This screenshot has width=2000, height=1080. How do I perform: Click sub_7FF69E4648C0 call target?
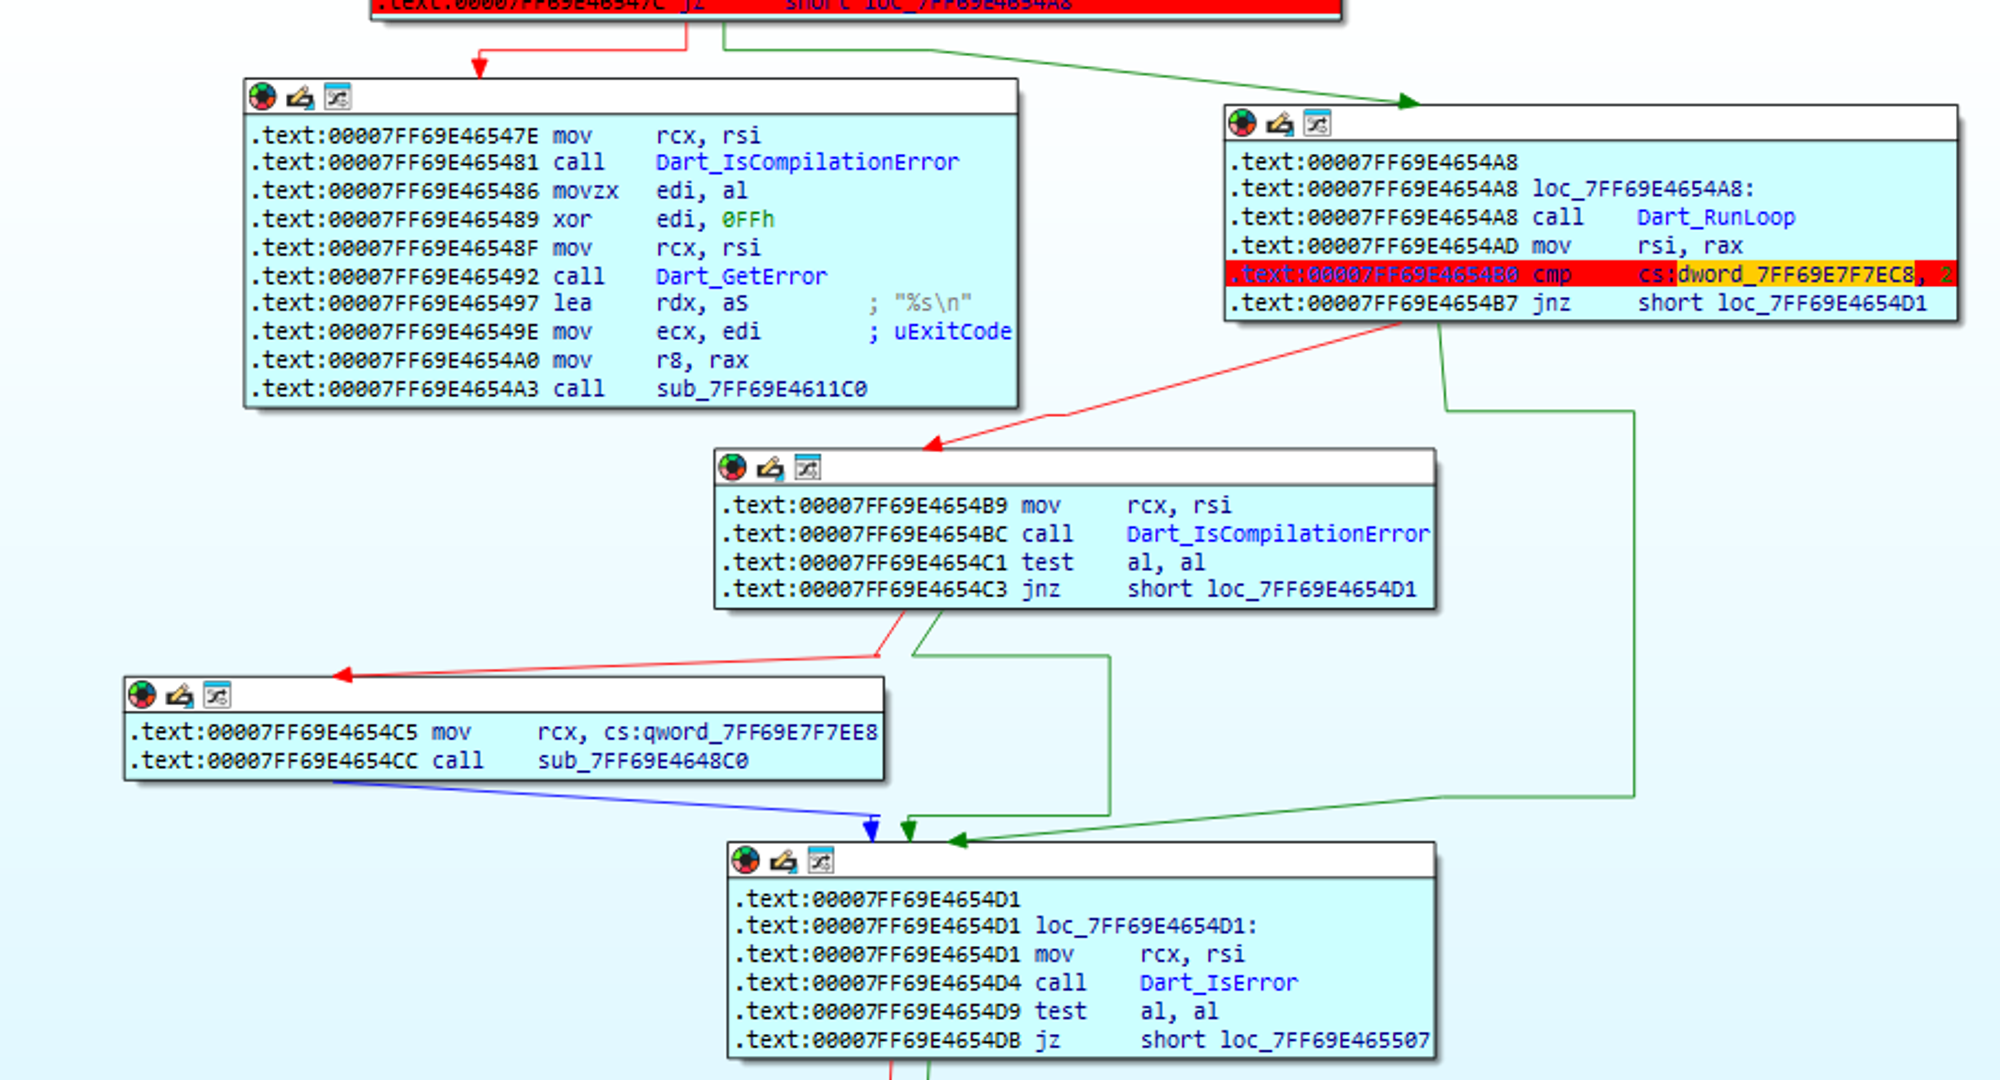pyautogui.click(x=643, y=761)
